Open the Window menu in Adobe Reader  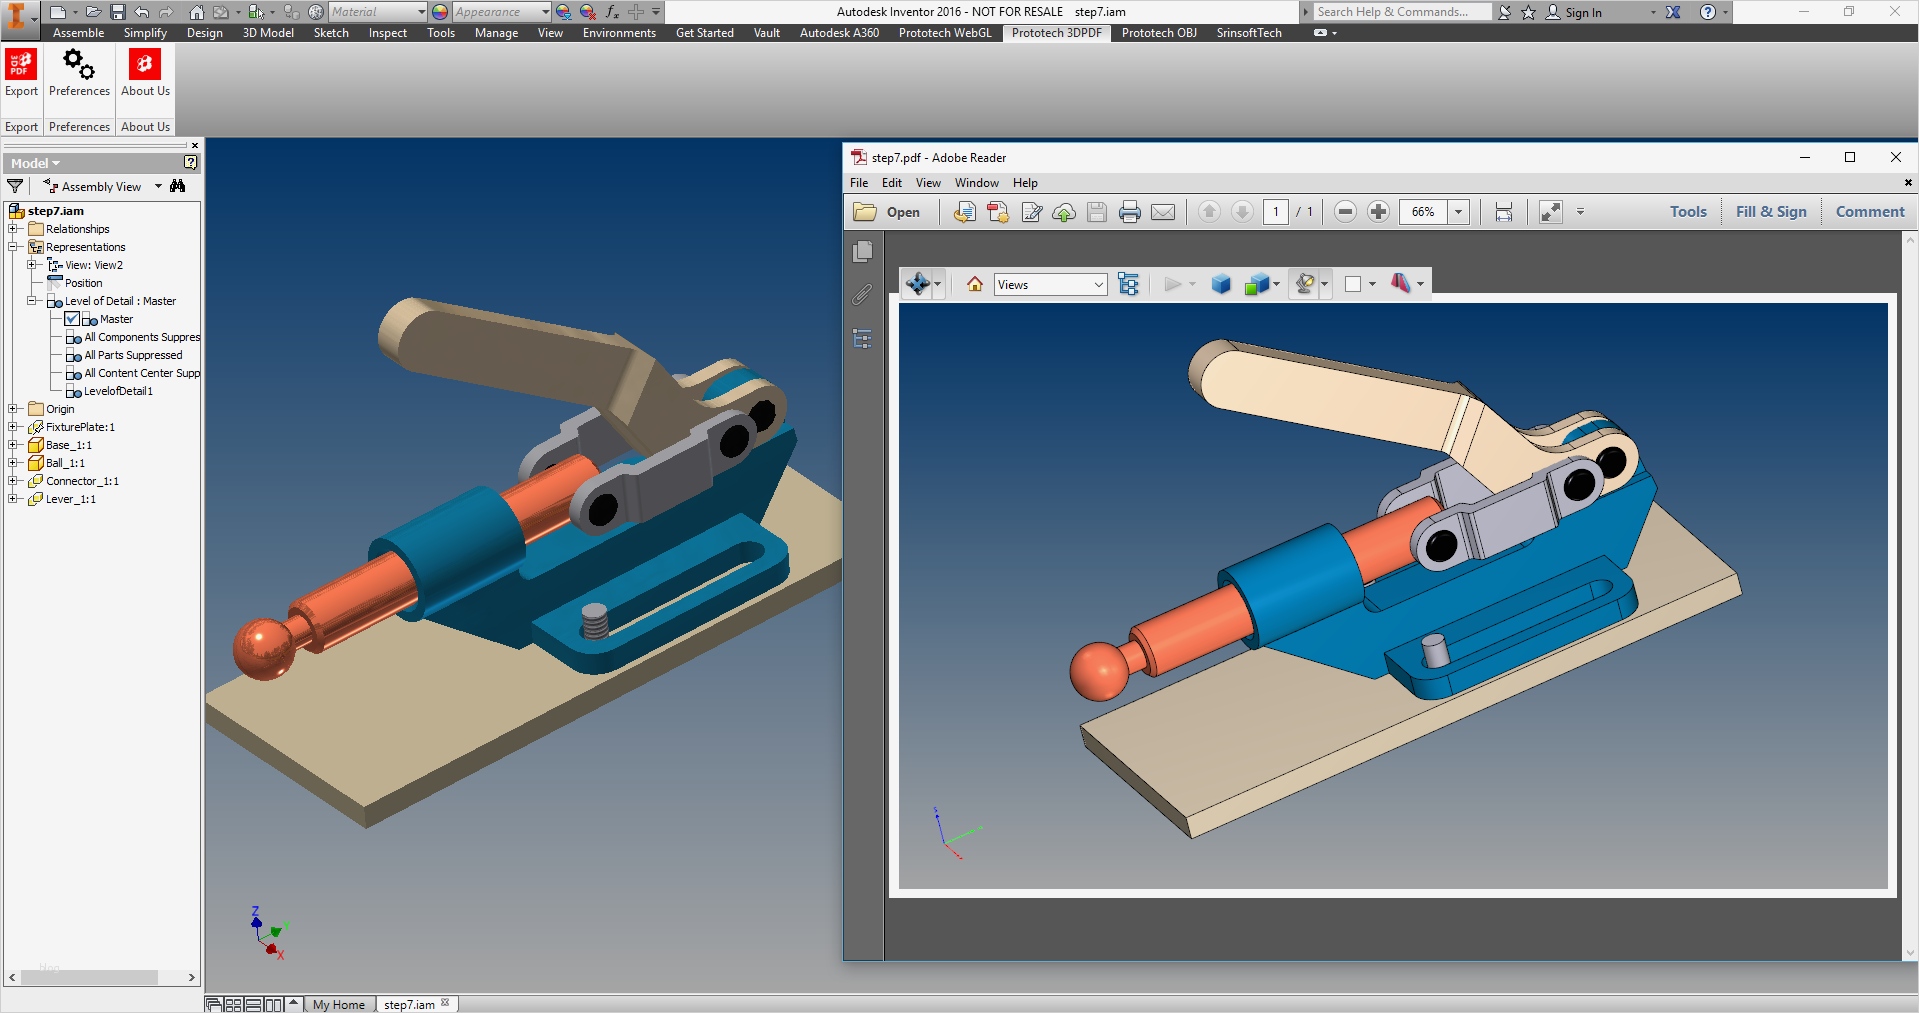tap(976, 183)
